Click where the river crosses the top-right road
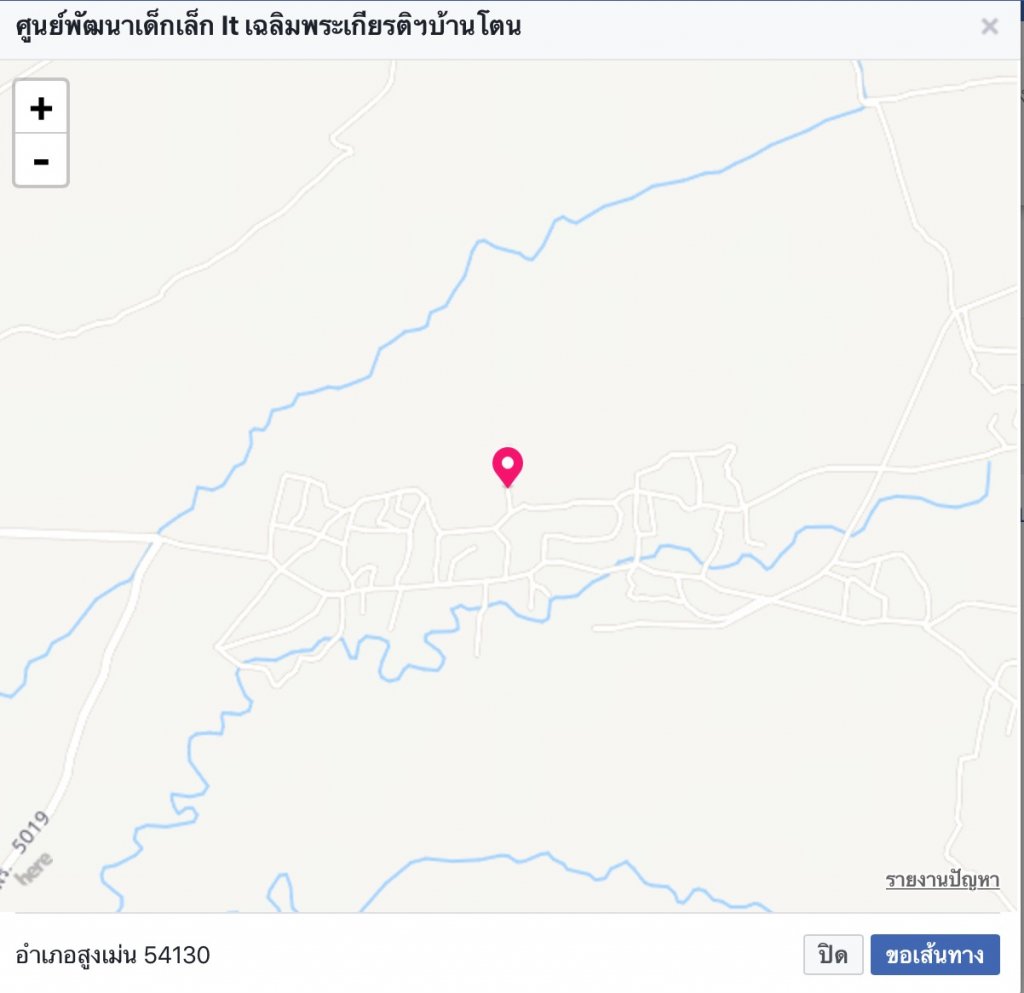1024x993 pixels. coord(866,103)
